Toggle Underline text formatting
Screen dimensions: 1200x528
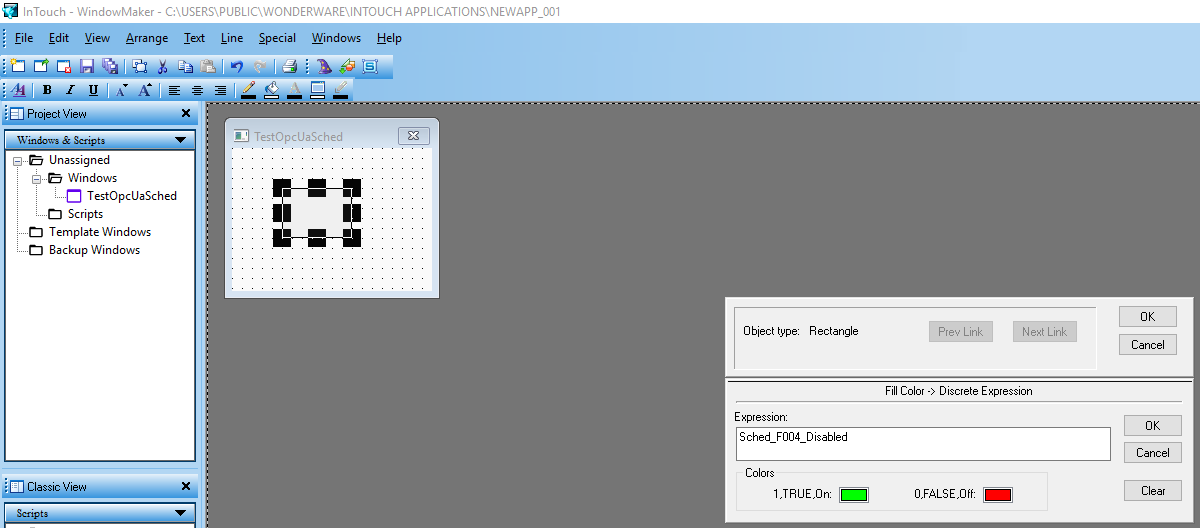[93, 90]
